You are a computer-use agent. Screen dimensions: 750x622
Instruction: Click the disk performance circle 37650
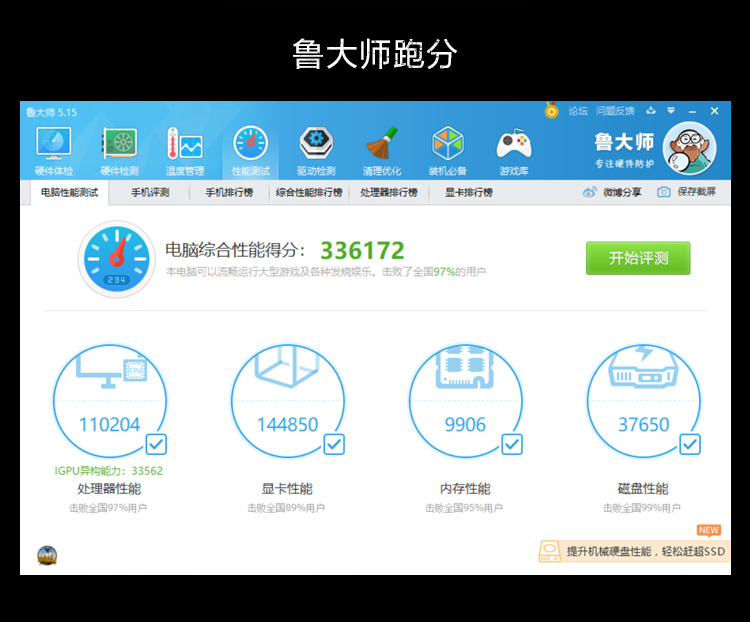point(643,401)
